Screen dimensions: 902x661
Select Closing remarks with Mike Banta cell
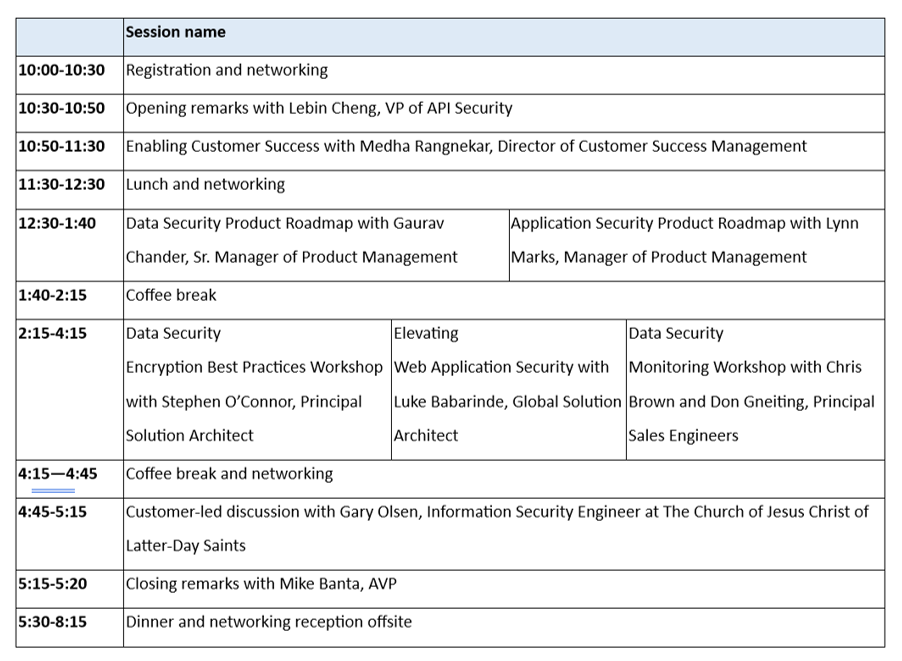pyautogui.click(x=261, y=584)
